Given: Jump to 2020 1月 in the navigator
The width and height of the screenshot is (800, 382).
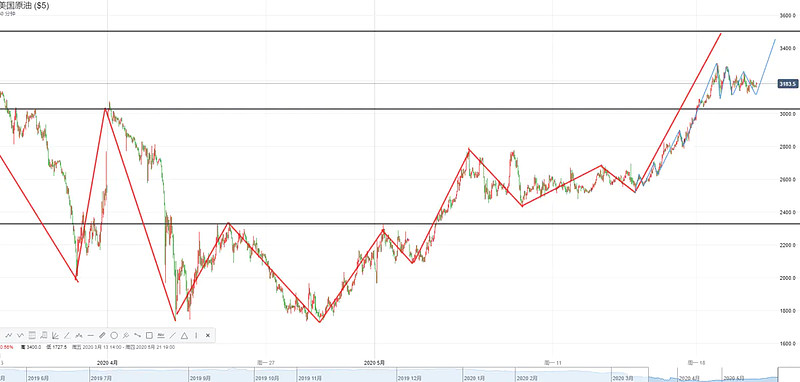Looking at the screenshot, I should [x=474, y=378].
